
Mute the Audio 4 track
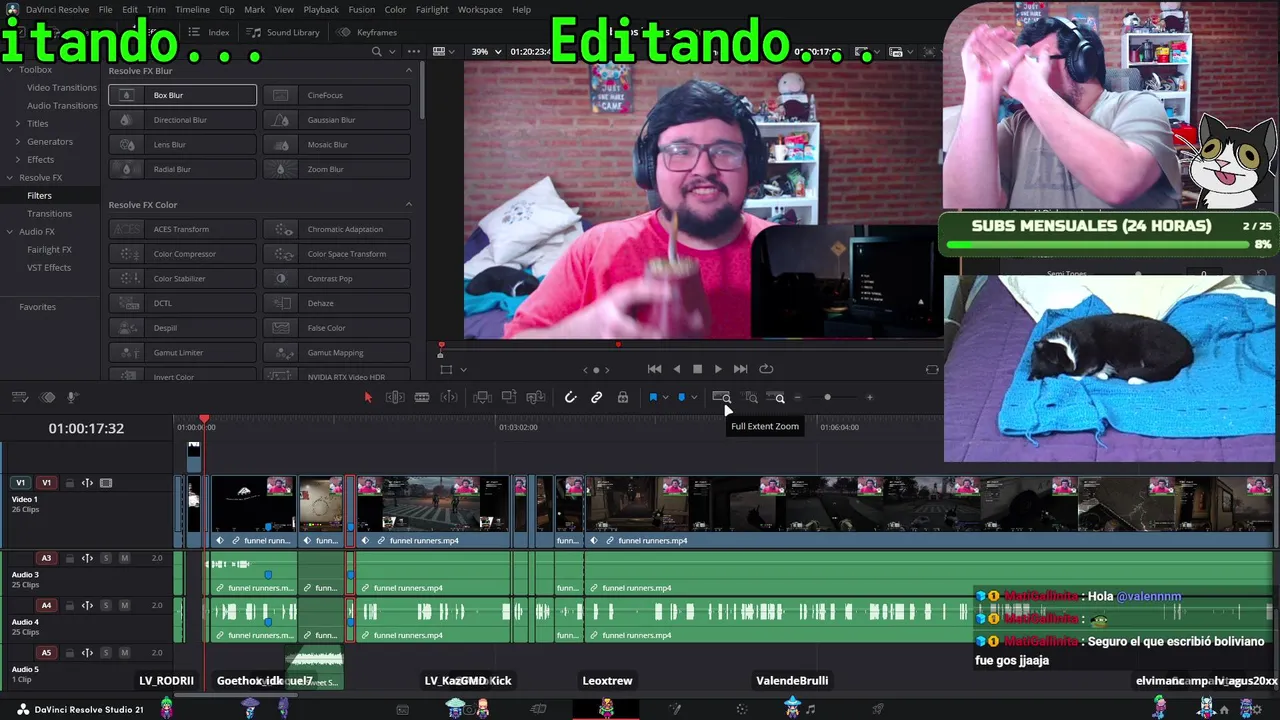point(124,605)
